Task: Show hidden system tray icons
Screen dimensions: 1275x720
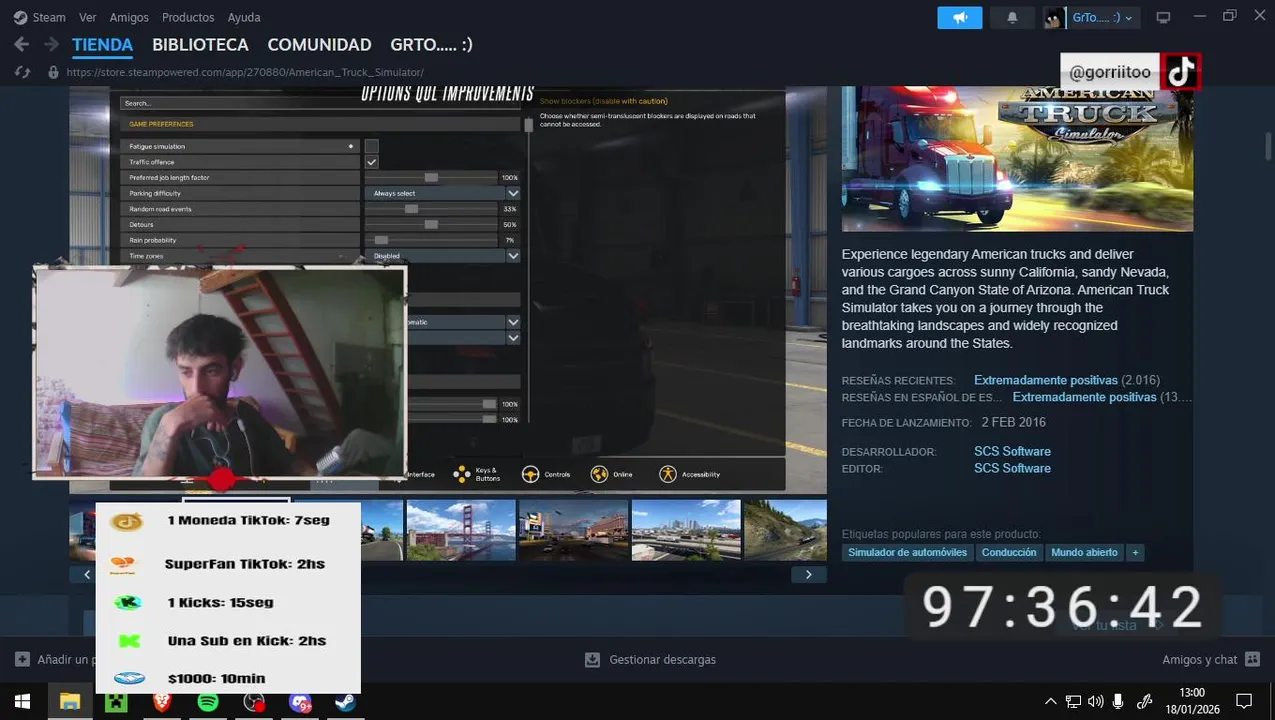Action: (x=1050, y=702)
